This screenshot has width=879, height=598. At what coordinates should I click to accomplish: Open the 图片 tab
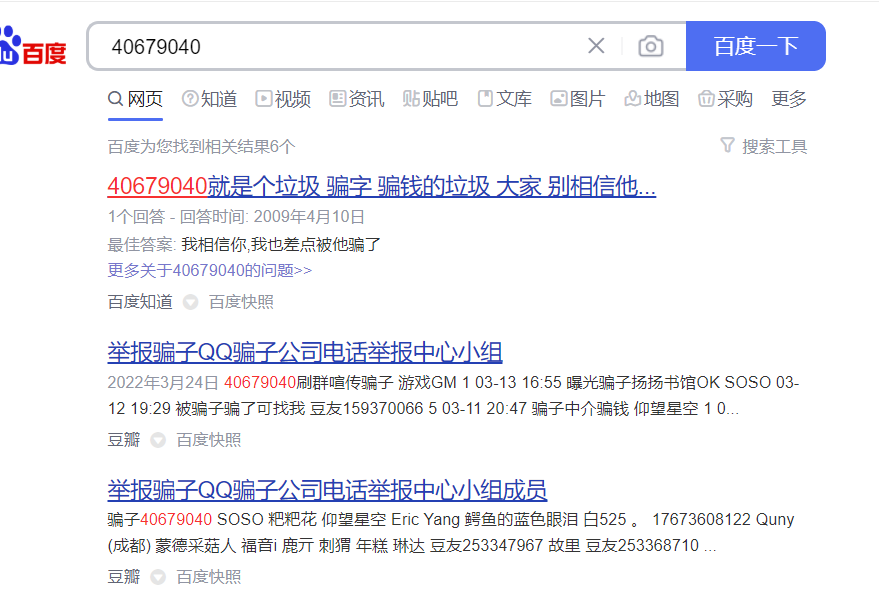click(578, 99)
